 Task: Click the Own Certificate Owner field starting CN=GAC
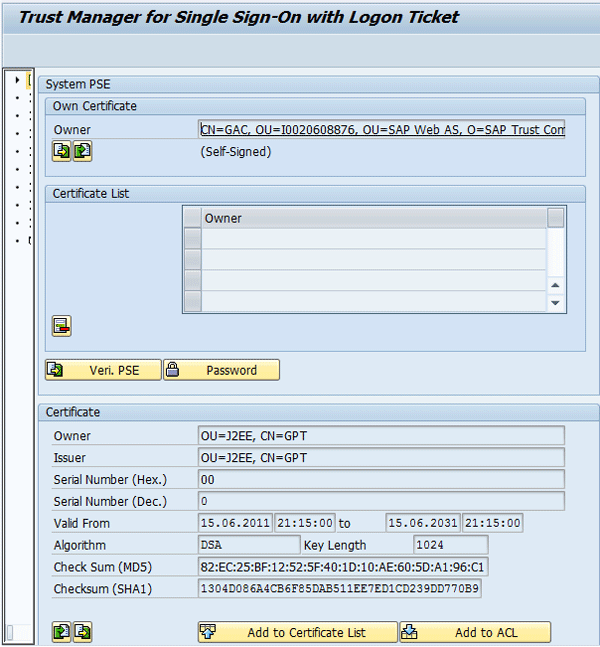pyautogui.click(x=381, y=129)
